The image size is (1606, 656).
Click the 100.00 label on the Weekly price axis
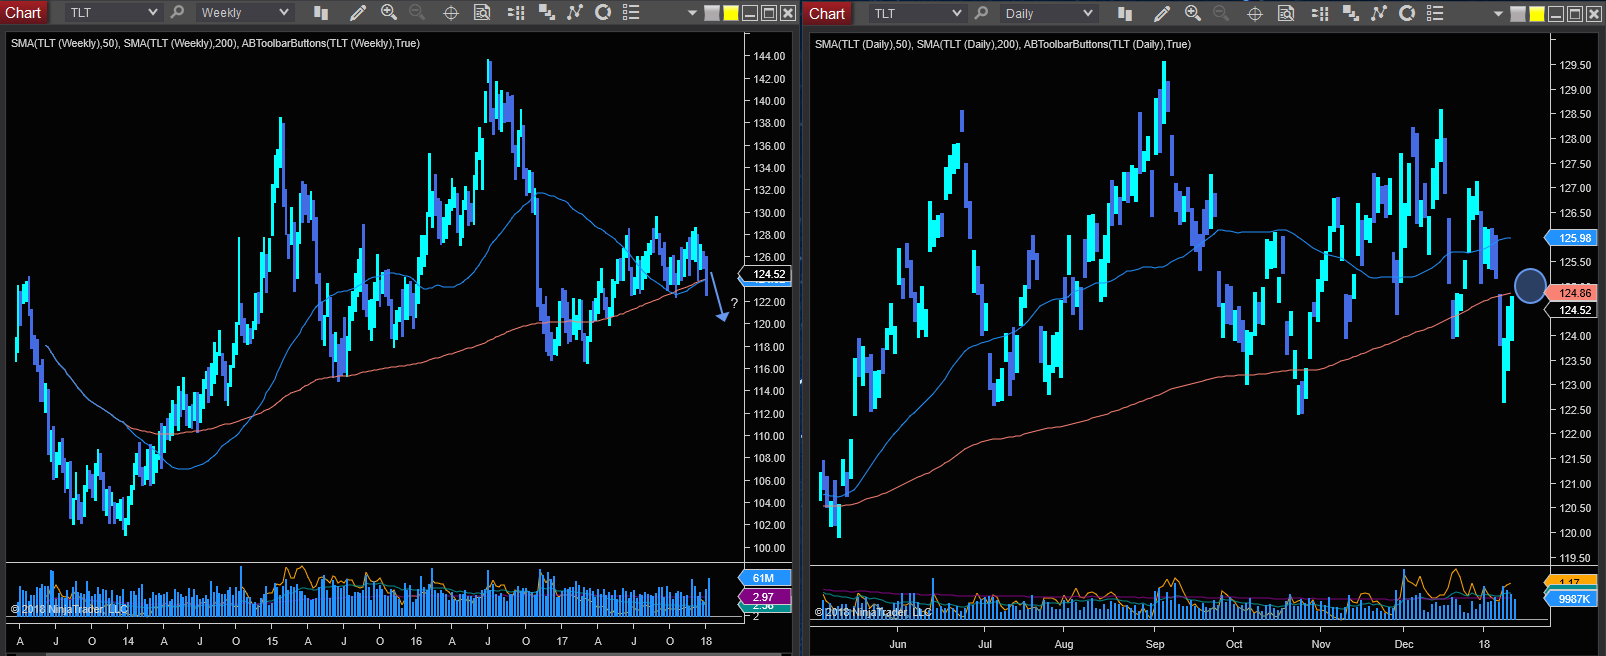click(x=769, y=548)
